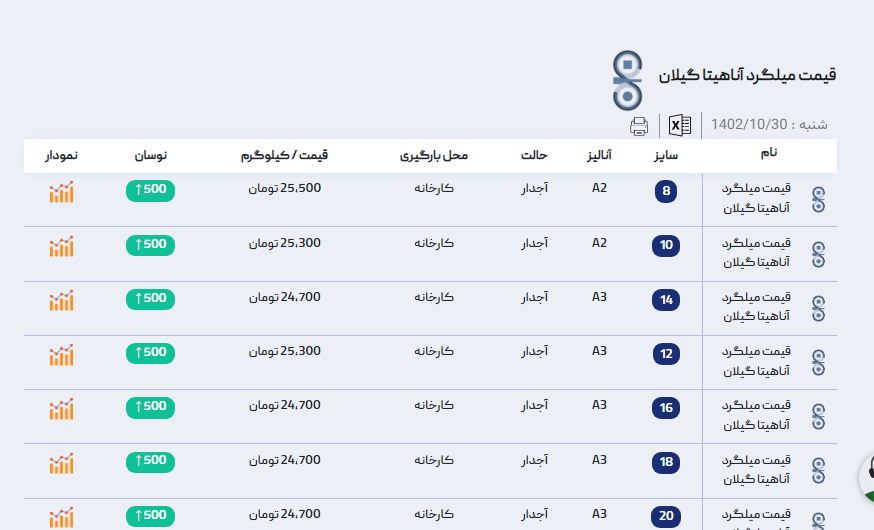
Task: Select the size 10 number badge
Action: point(666,245)
